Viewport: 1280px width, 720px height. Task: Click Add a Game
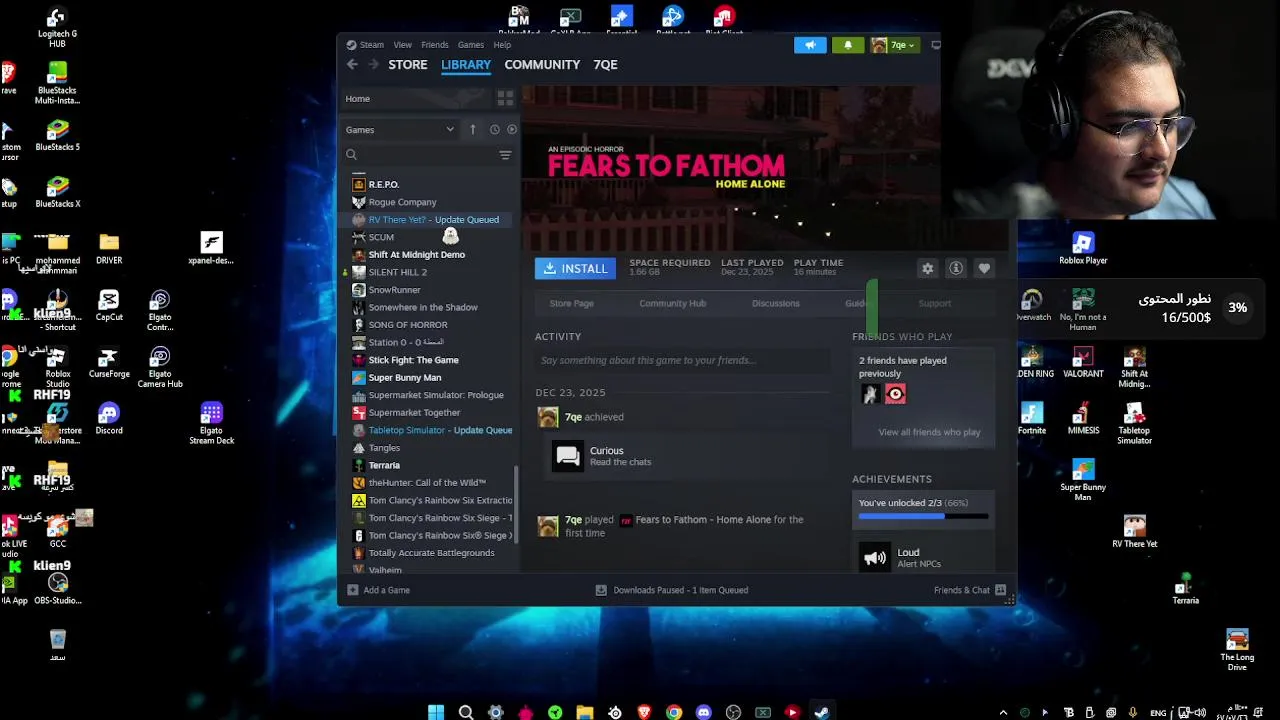click(378, 590)
